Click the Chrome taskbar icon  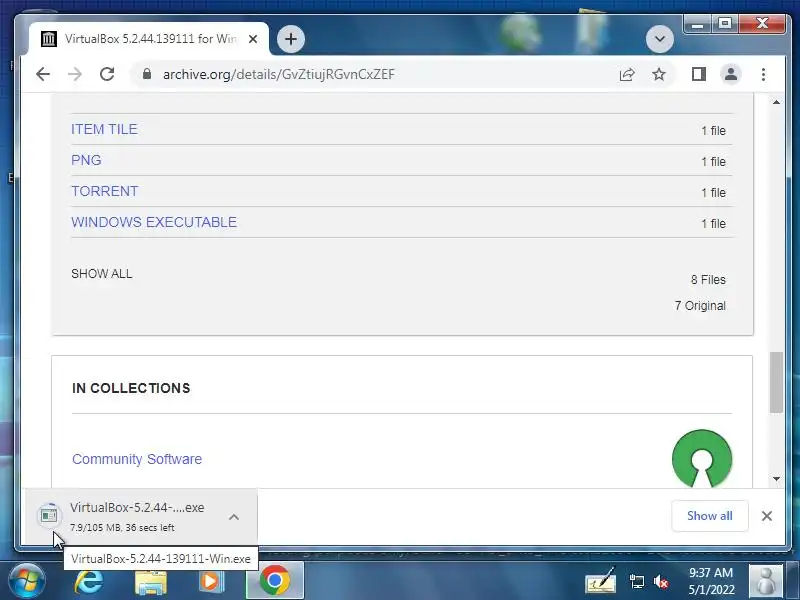274,581
